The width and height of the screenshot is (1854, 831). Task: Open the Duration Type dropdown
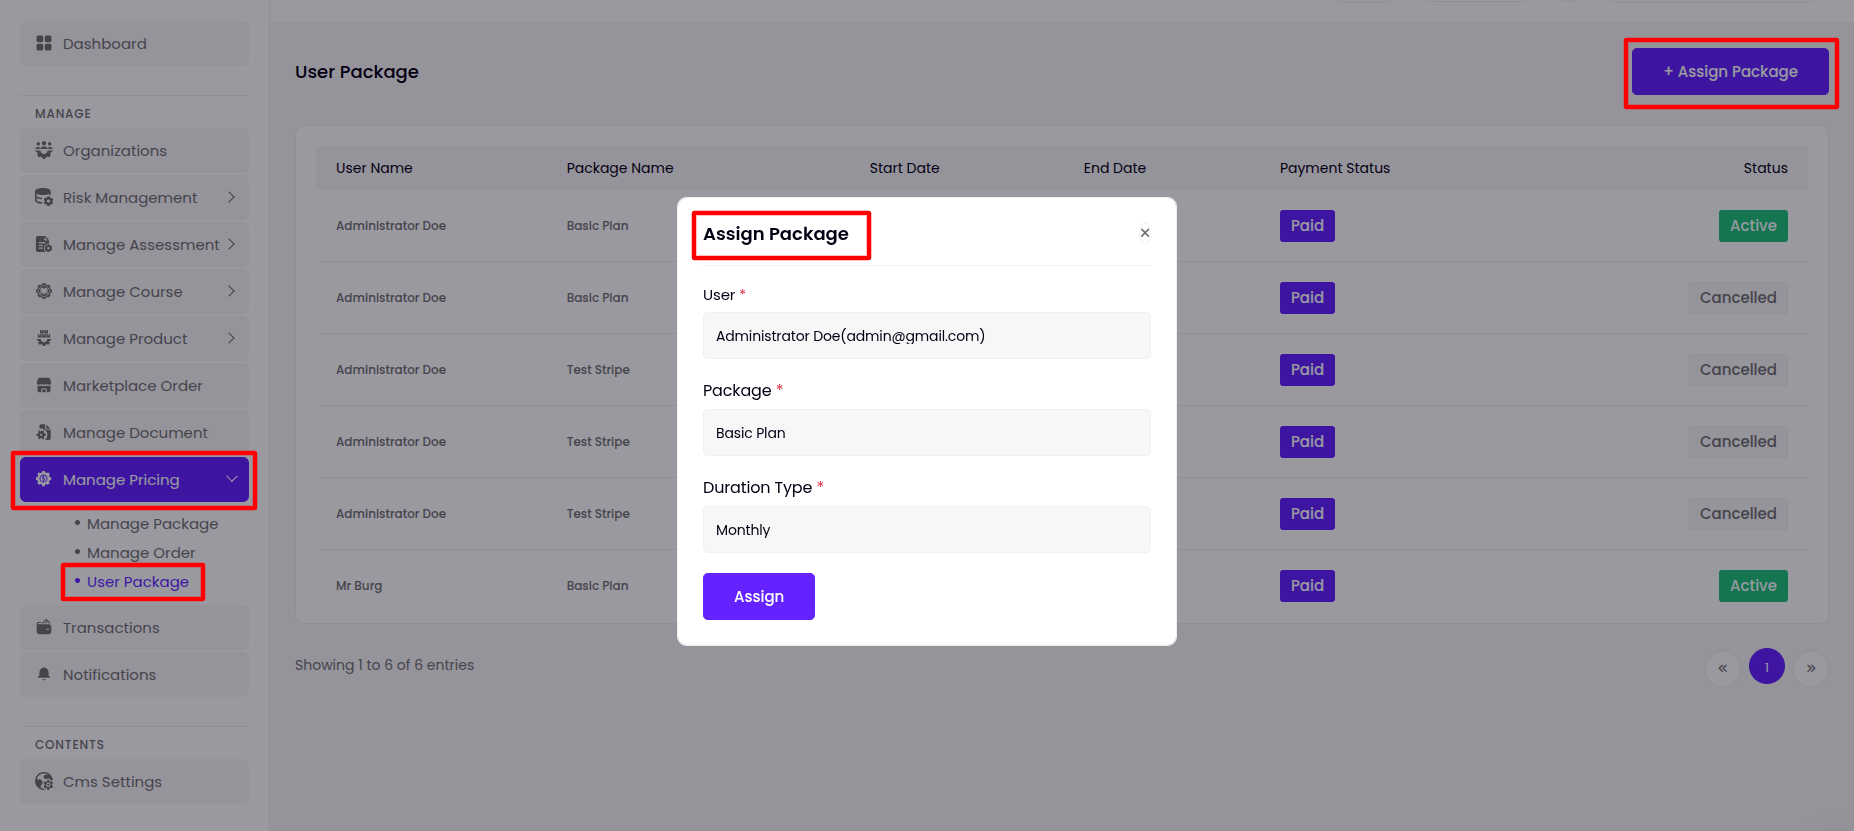point(926,530)
